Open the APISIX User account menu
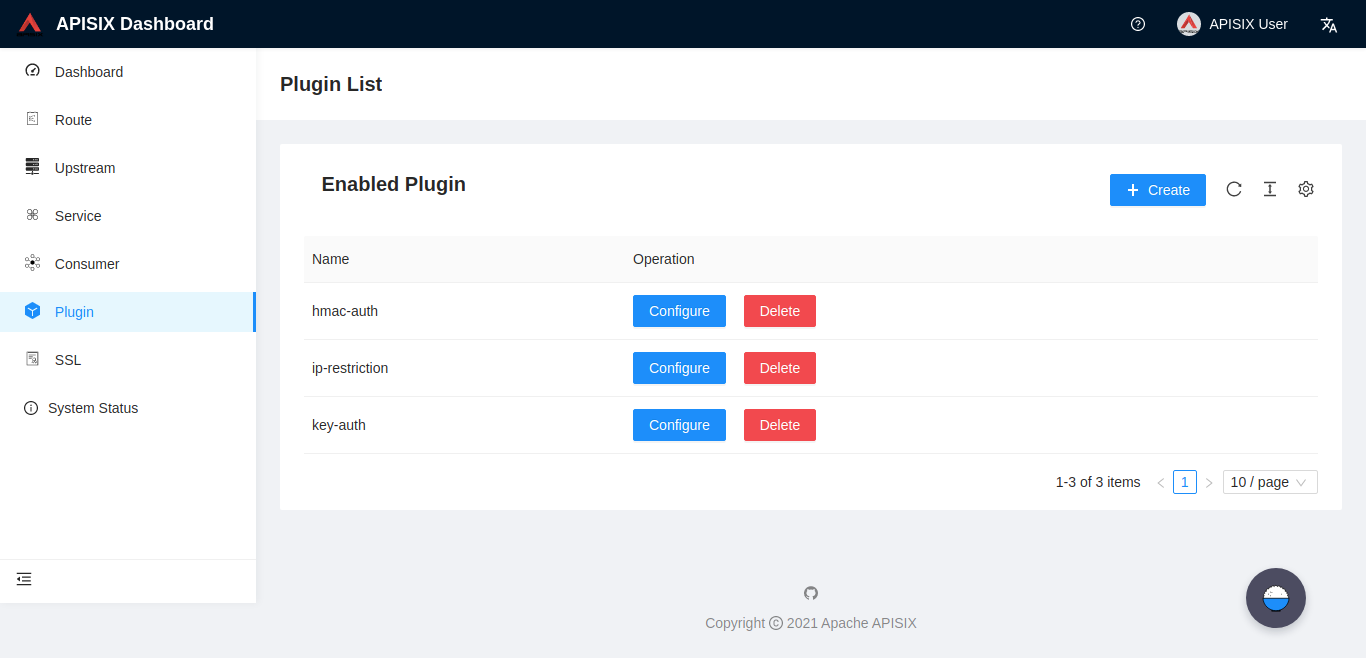1366x658 pixels. 1232,23
